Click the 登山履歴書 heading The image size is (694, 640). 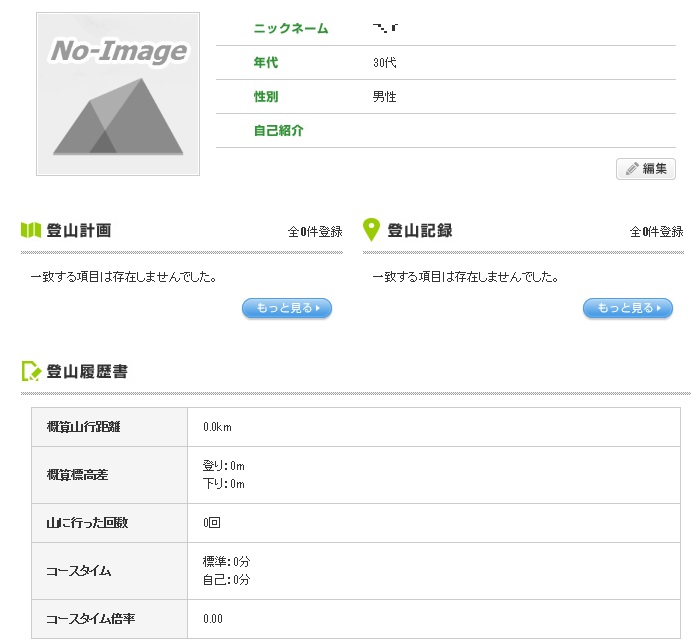point(87,371)
